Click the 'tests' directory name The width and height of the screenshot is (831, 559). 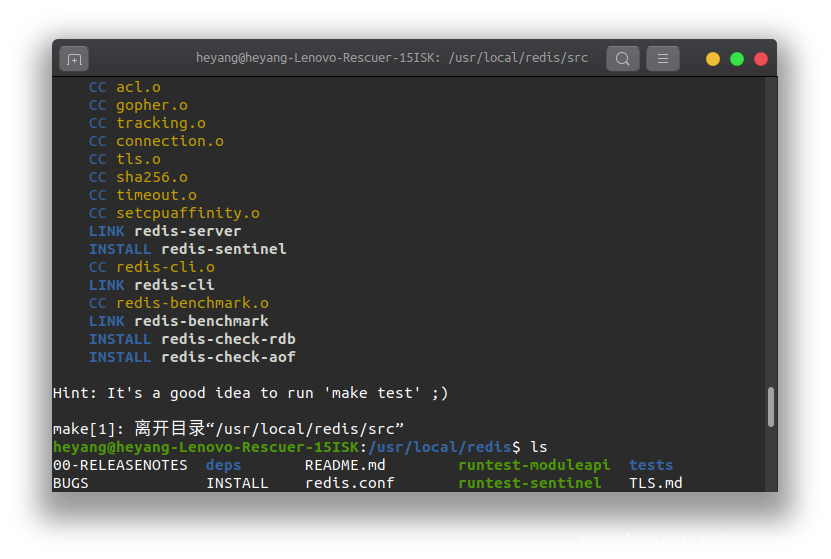coord(651,465)
